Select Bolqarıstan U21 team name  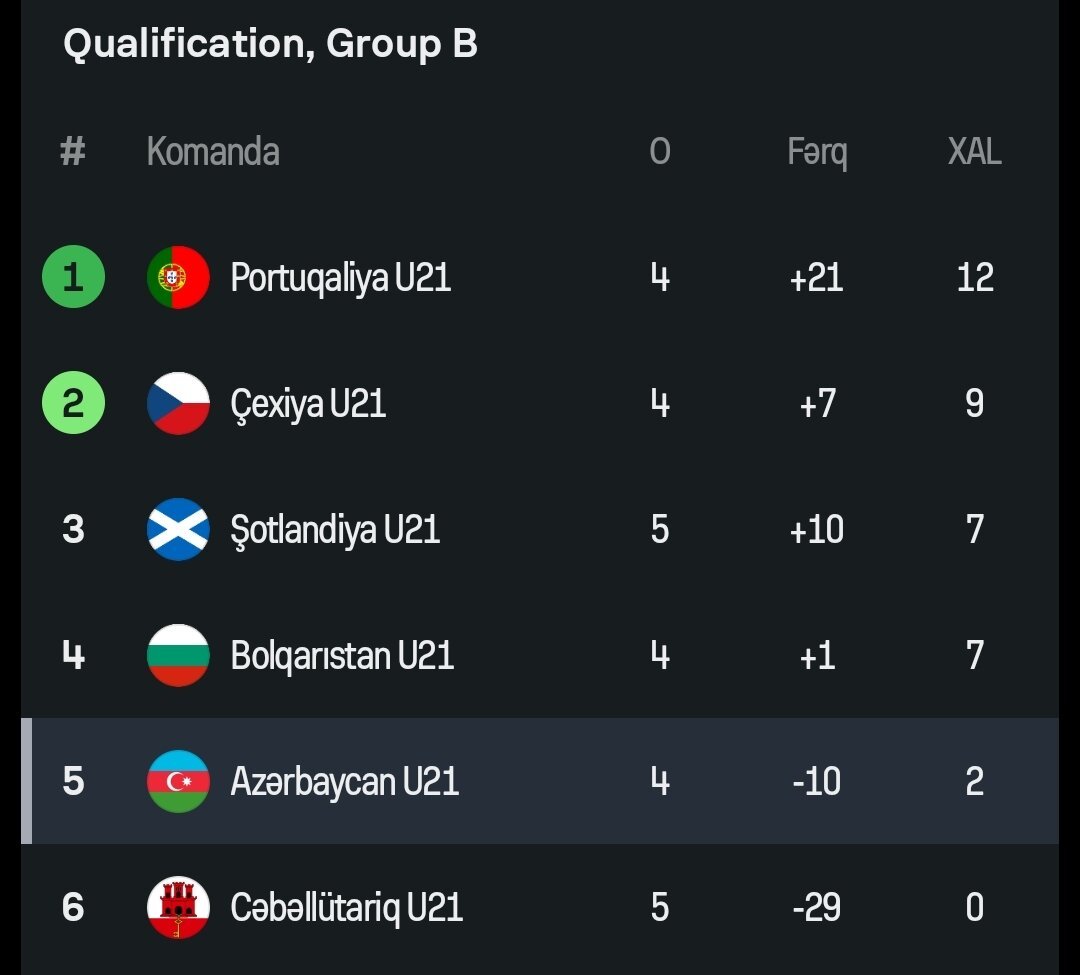[x=342, y=655]
